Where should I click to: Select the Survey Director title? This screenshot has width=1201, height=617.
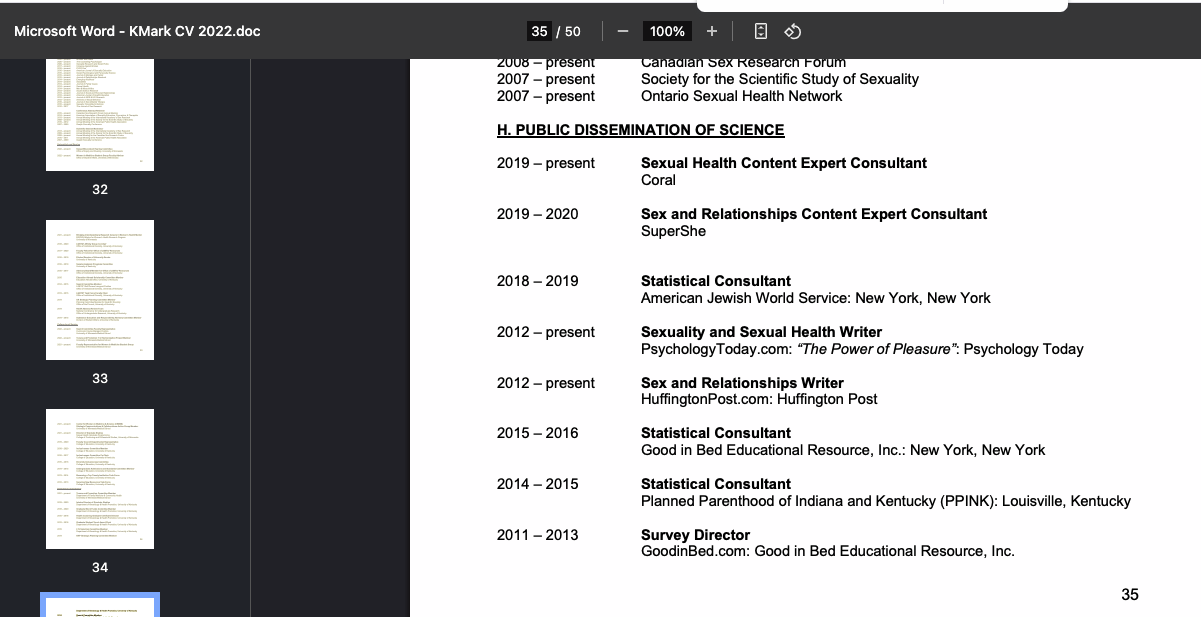(695, 535)
